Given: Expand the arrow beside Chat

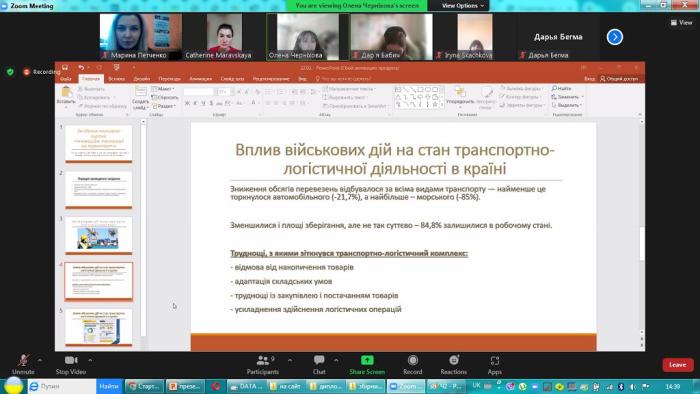Looking at the screenshot, I should click(x=336, y=360).
